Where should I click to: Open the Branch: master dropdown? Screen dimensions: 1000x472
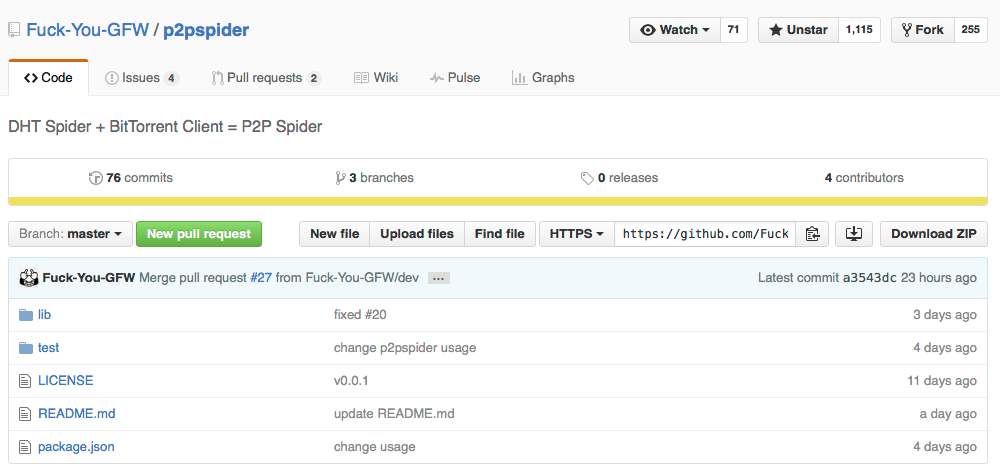70,234
